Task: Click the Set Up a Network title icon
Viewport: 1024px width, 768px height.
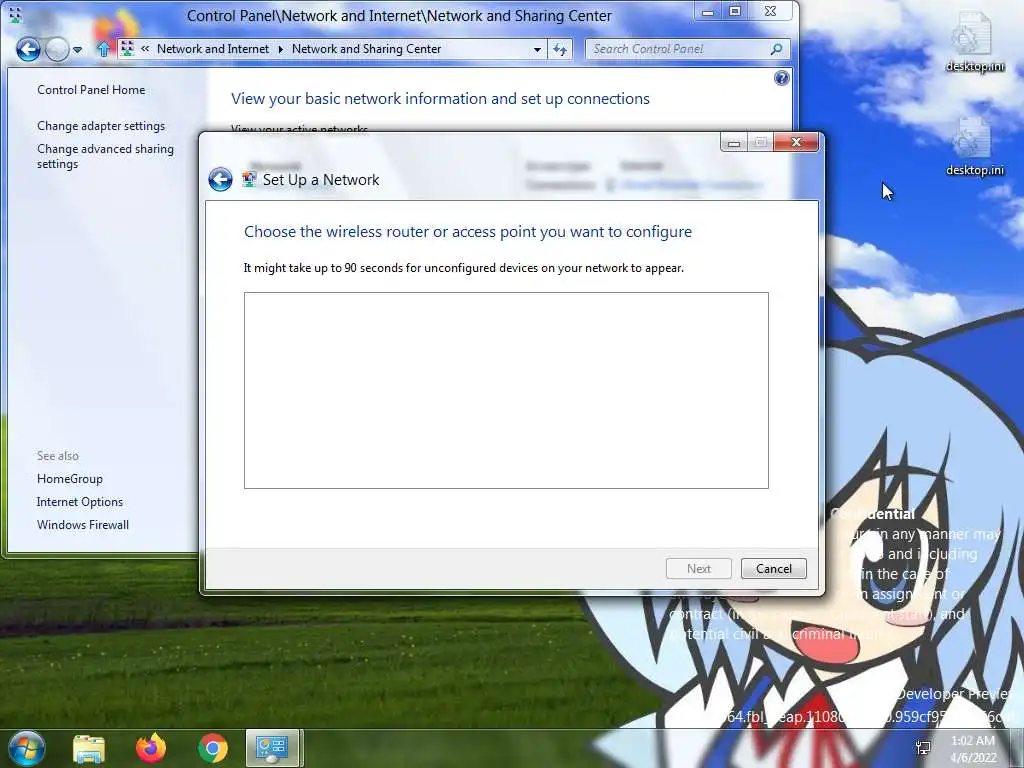Action: 249,179
